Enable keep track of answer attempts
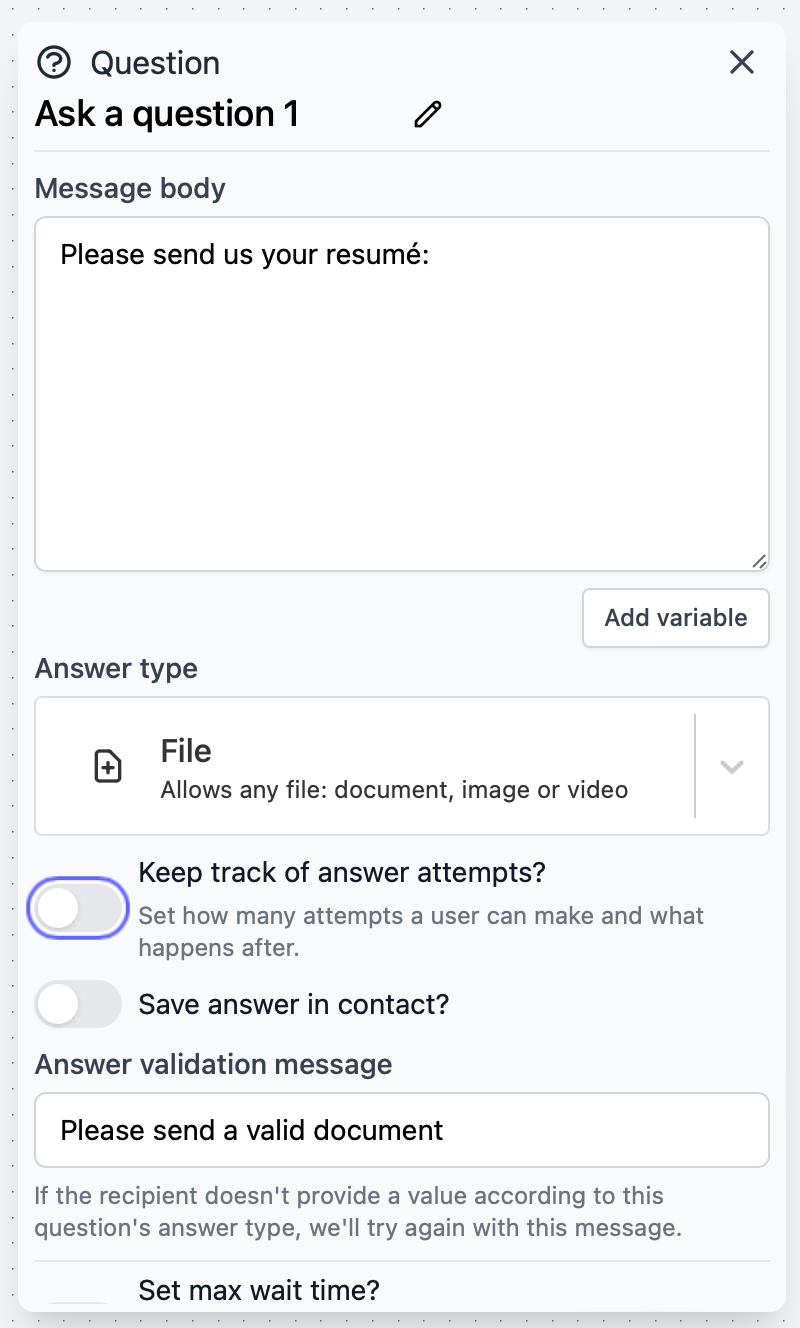The width and height of the screenshot is (800, 1328). tap(78, 908)
